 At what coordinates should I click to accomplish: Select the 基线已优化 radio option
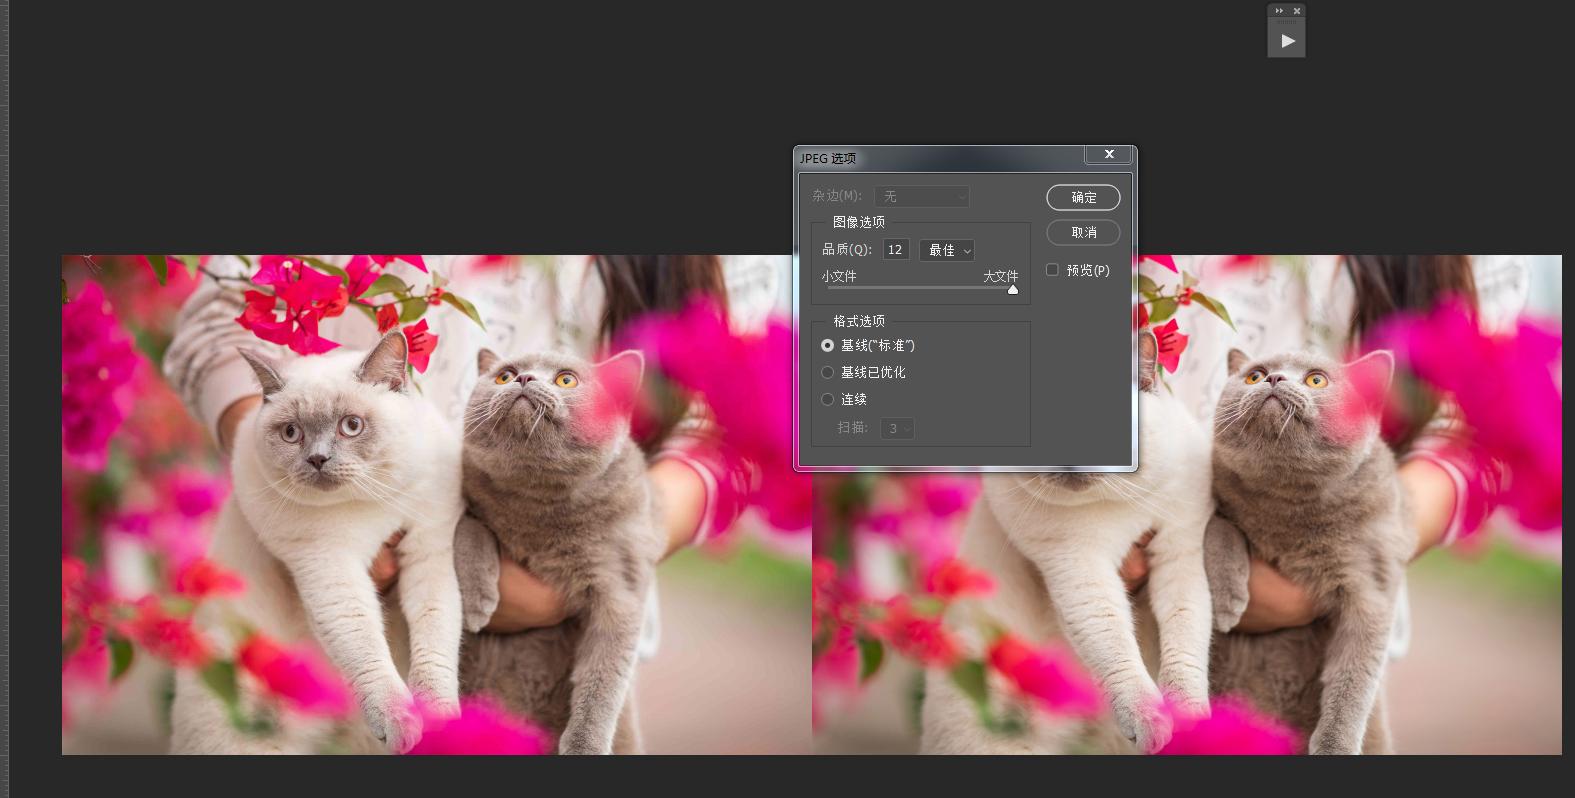(827, 372)
